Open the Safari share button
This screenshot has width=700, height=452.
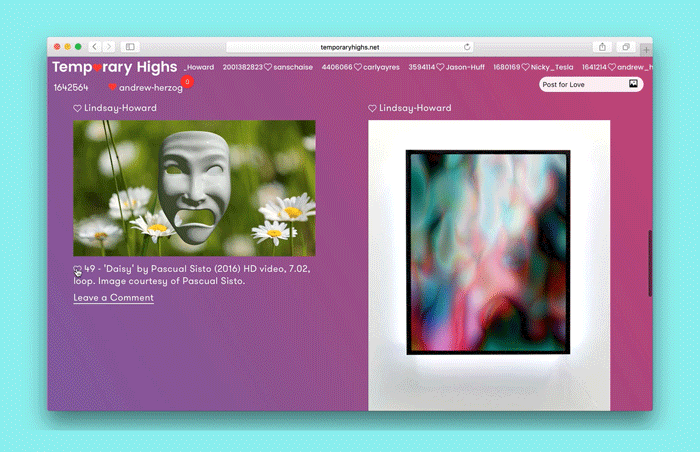pyautogui.click(x=602, y=46)
